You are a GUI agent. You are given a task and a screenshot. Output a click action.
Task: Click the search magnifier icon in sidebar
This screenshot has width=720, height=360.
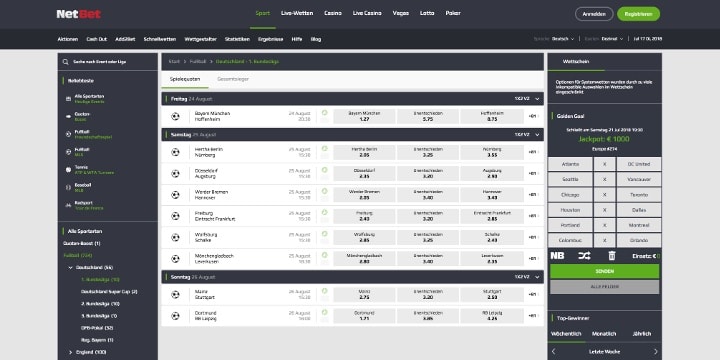pos(66,62)
